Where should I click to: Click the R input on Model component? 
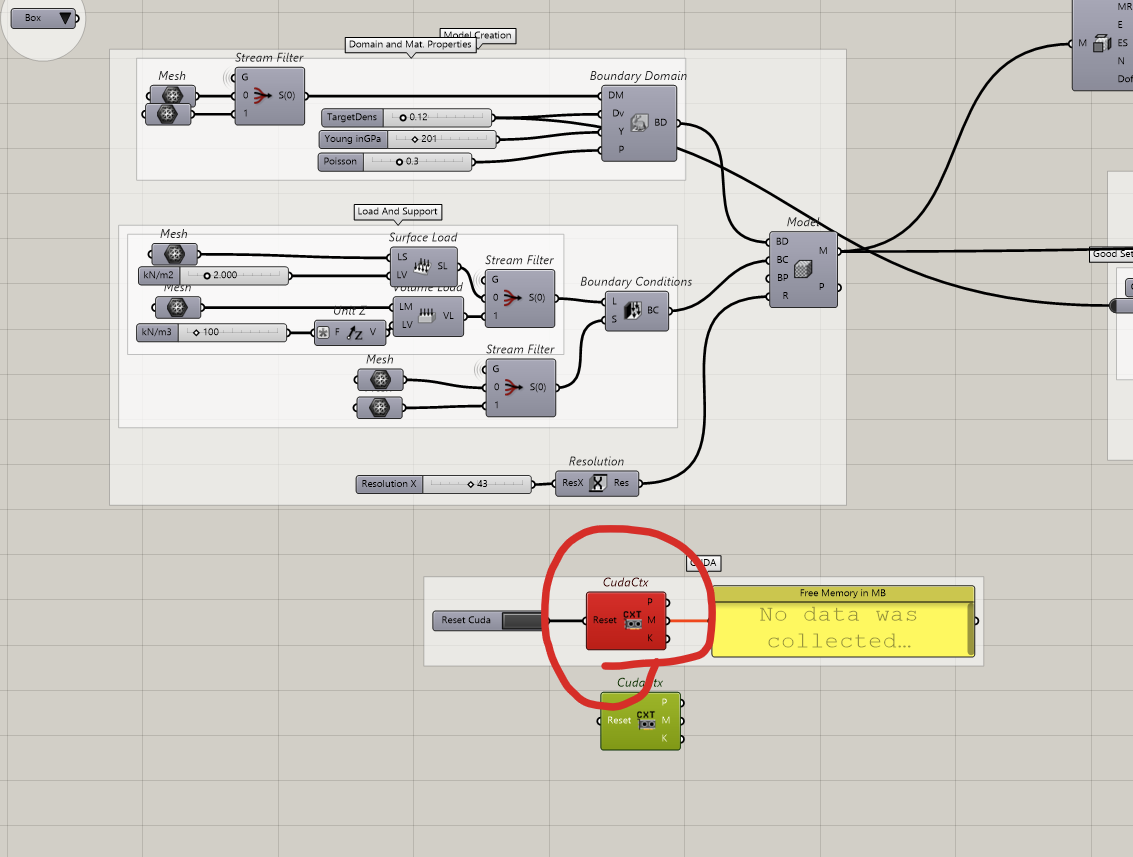coord(783,296)
